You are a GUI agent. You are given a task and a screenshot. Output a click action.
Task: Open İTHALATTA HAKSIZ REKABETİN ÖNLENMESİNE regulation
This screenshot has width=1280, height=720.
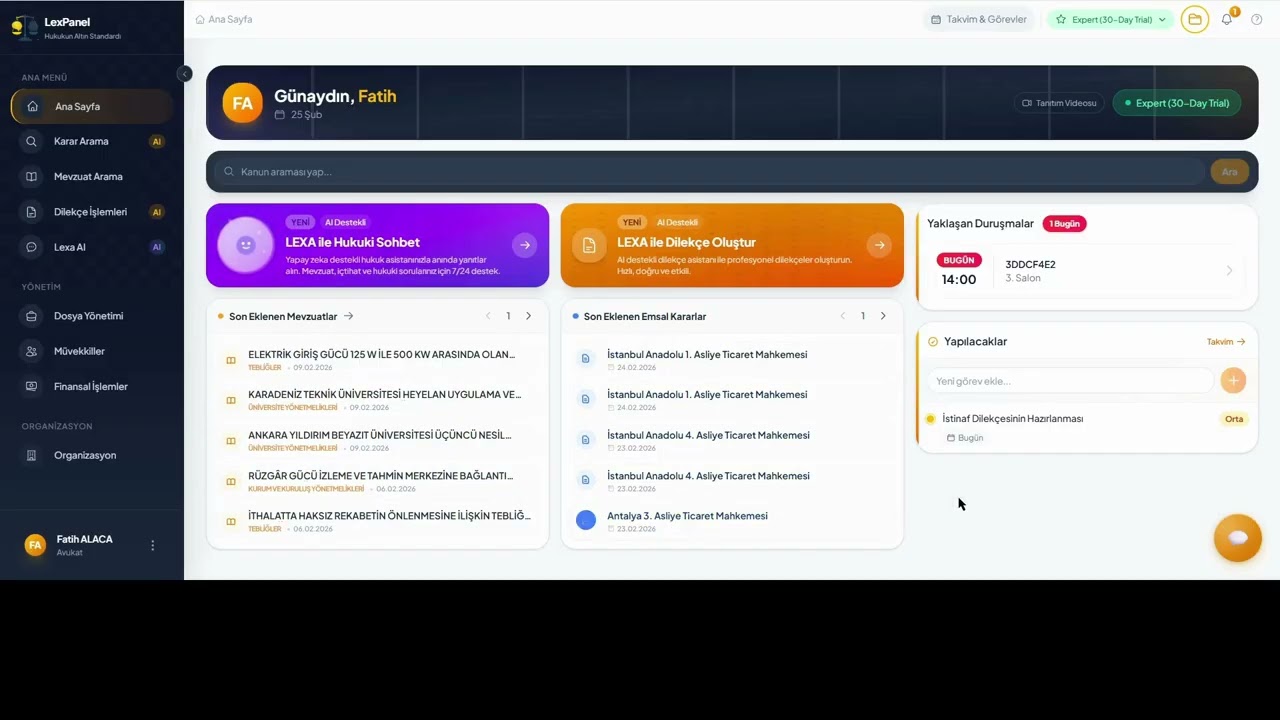389,516
